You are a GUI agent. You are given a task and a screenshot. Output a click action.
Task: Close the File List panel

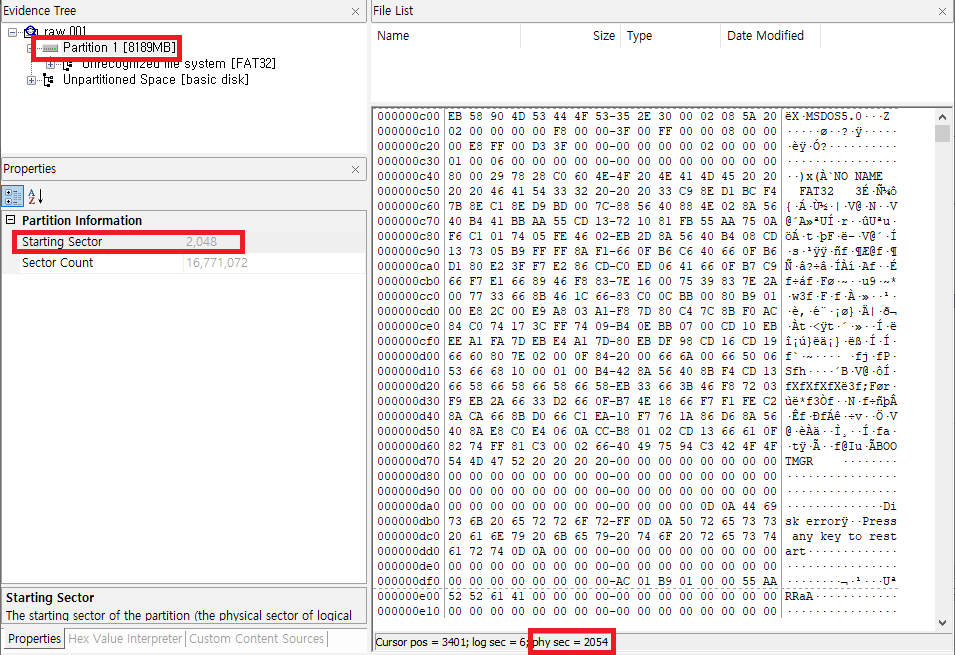pyautogui.click(x=942, y=11)
